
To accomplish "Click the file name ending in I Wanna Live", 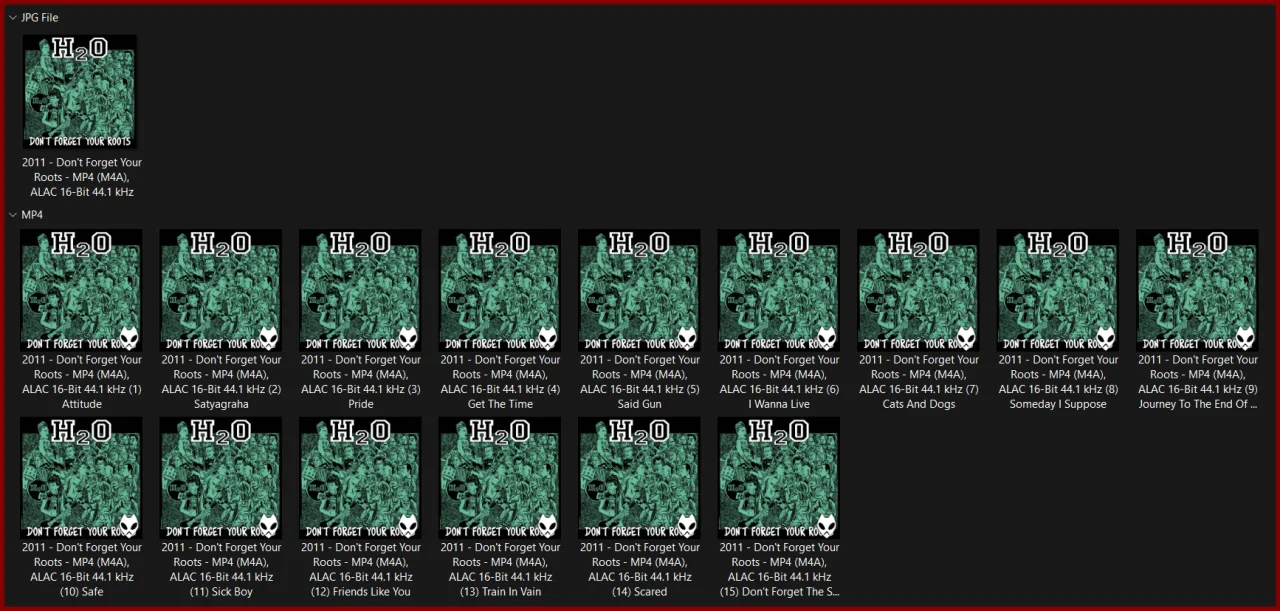I will 779,382.
